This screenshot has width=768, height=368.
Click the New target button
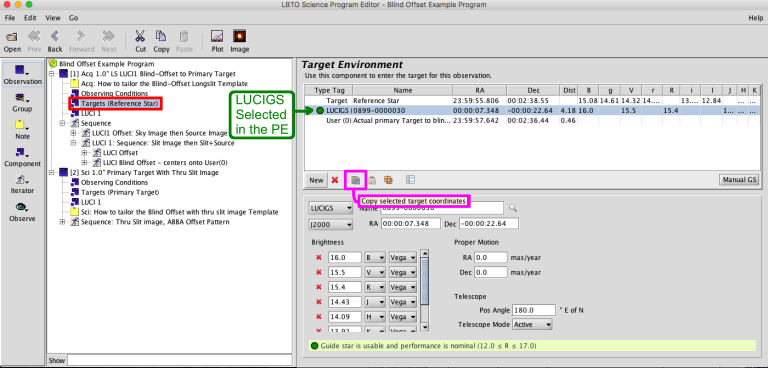pos(316,180)
